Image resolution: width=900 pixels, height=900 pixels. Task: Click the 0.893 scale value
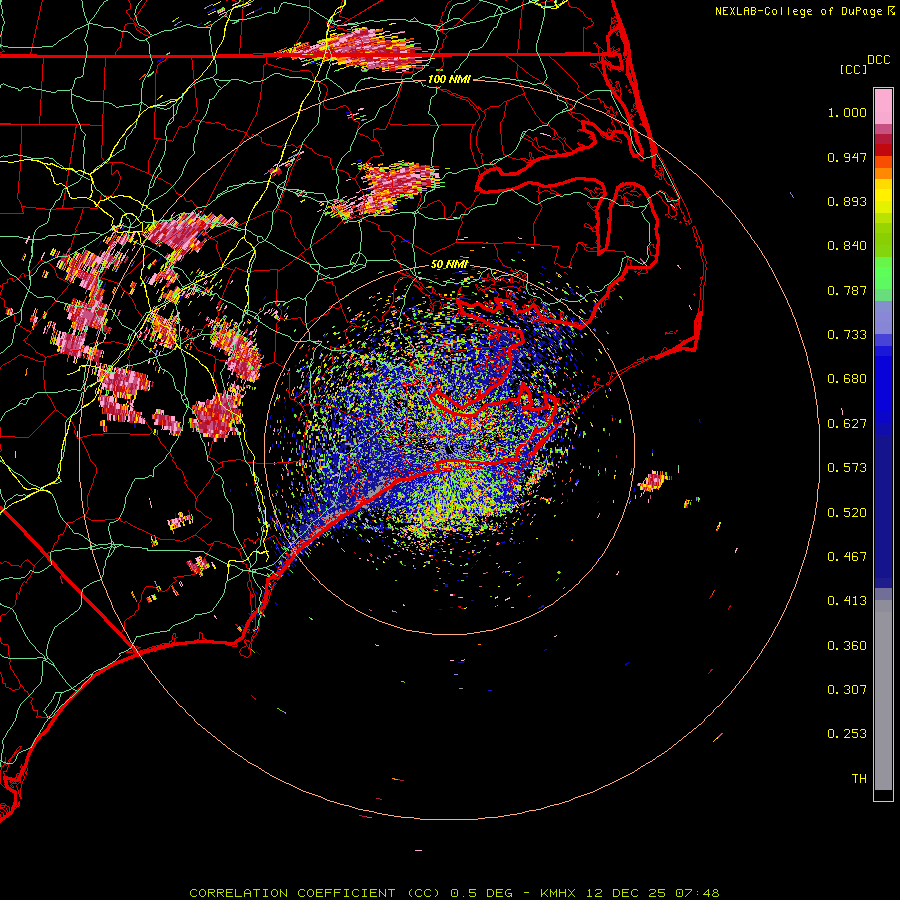(847, 201)
